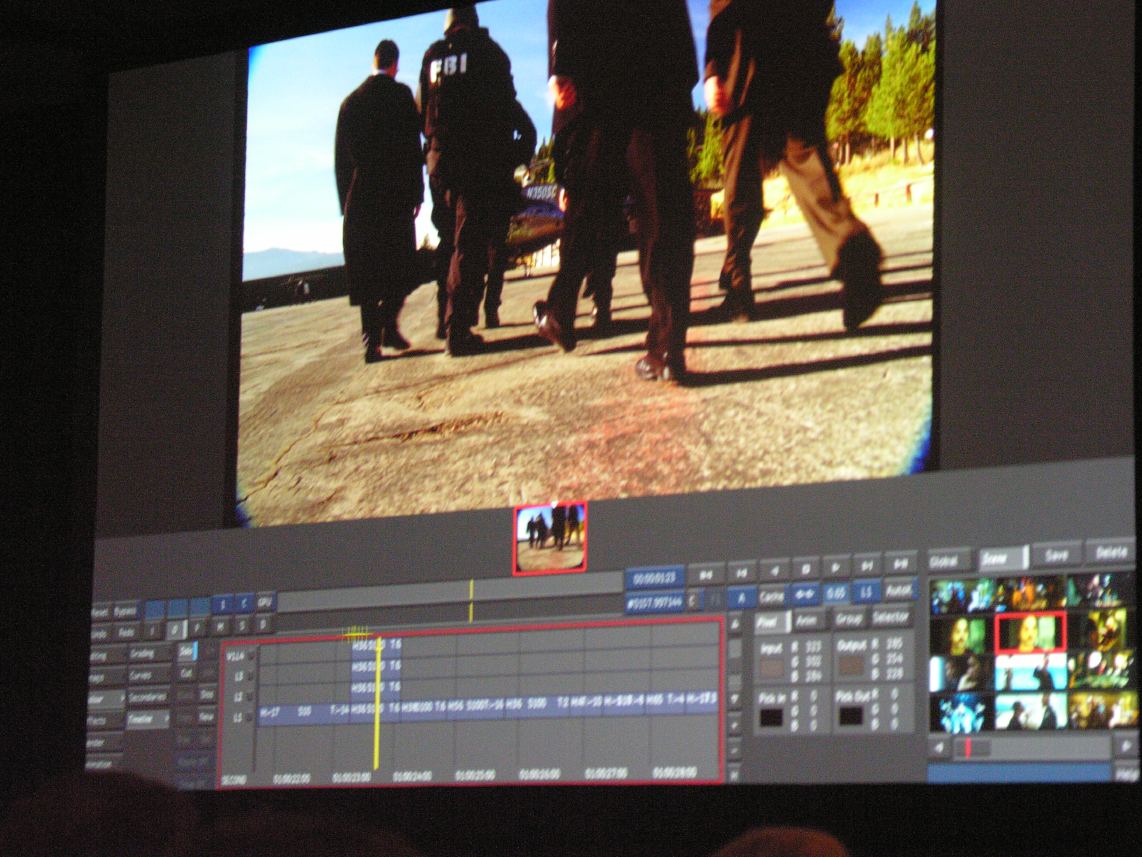Toggle the AutoK button
Image resolution: width=1142 pixels, height=857 pixels.
pyautogui.click(x=899, y=590)
